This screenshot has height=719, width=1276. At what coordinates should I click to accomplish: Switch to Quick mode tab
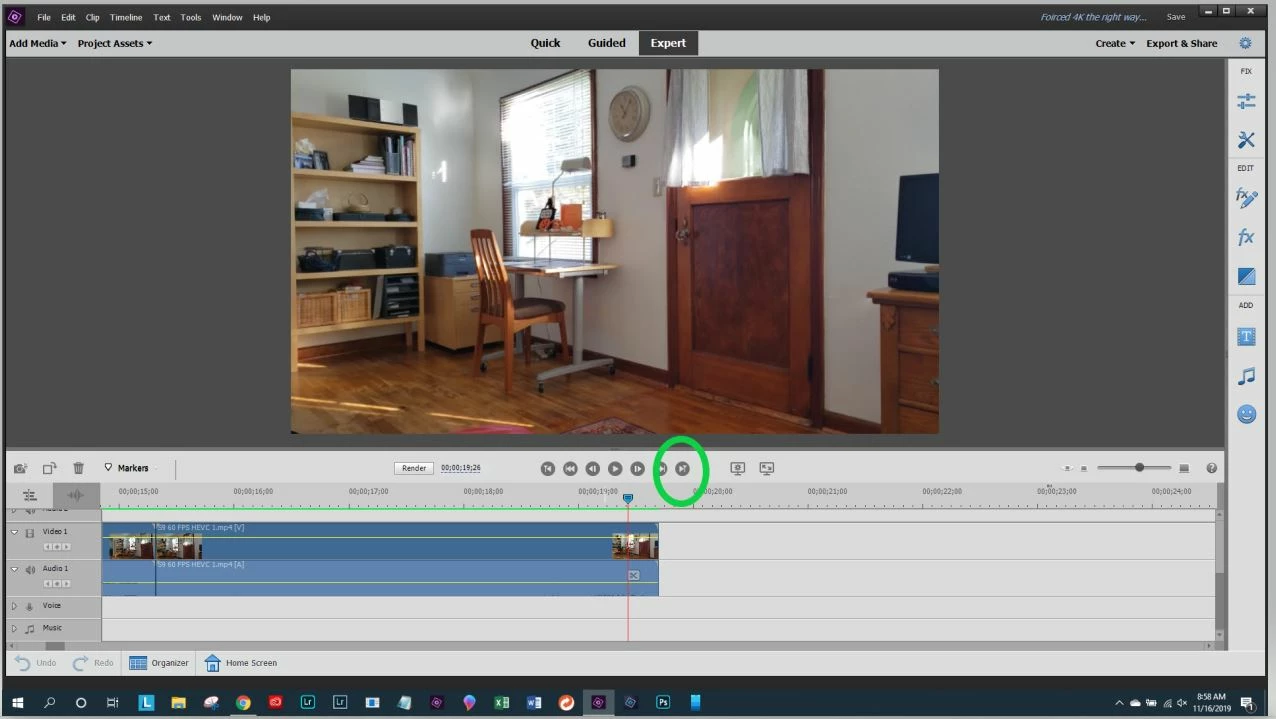tap(545, 43)
